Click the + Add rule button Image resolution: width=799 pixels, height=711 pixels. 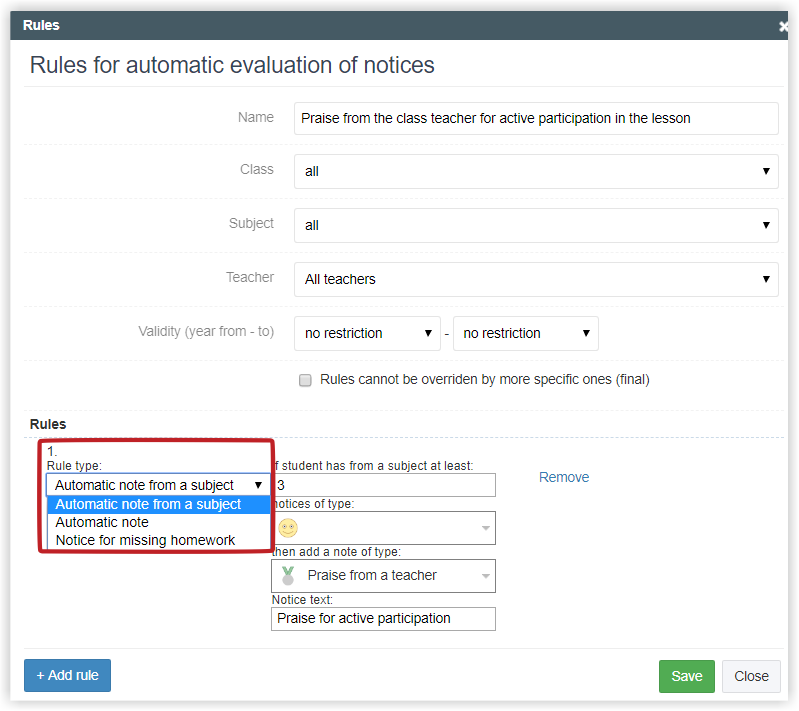click(x=67, y=675)
